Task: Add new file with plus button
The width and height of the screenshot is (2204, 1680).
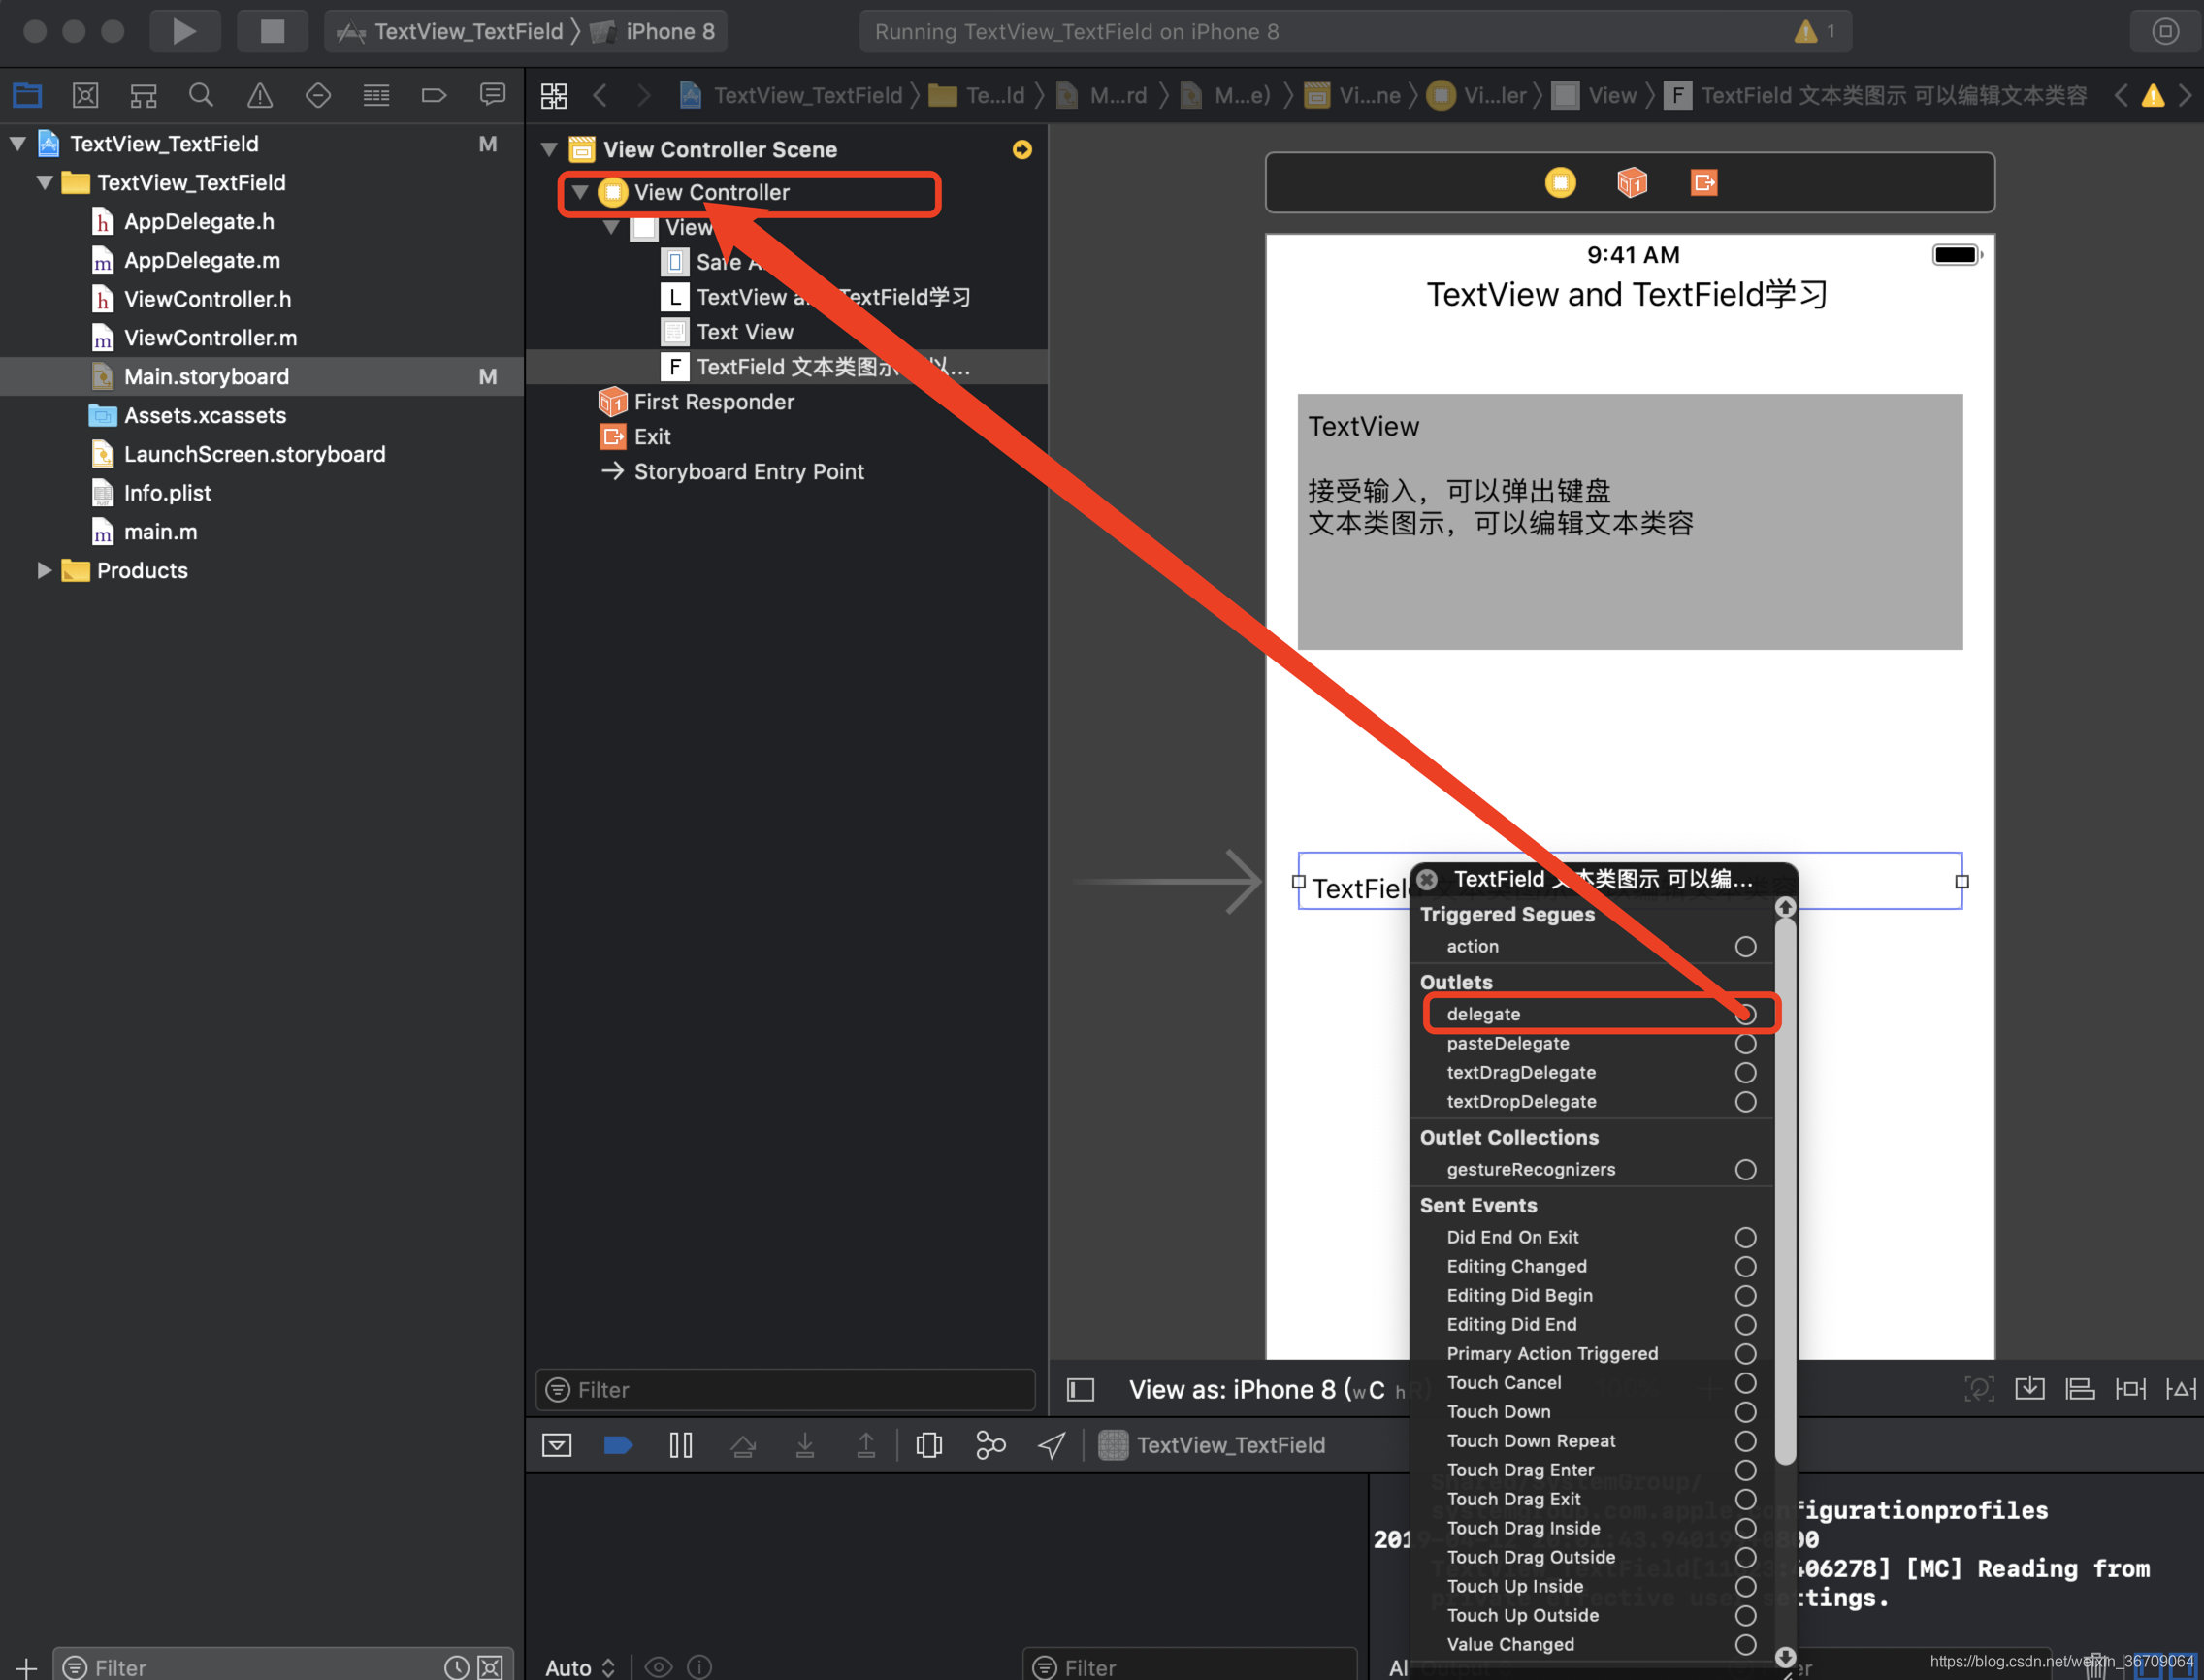Action: (x=26, y=1667)
